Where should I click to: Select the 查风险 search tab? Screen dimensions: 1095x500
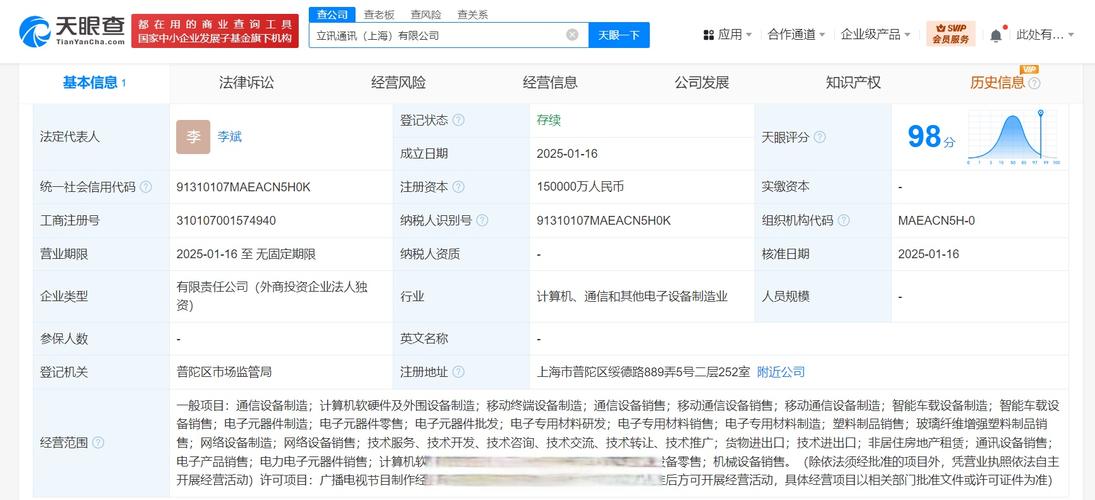tap(426, 14)
